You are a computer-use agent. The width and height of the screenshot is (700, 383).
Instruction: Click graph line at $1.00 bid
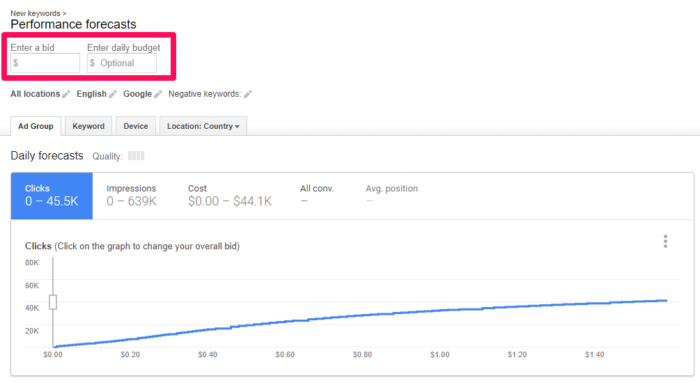point(440,310)
